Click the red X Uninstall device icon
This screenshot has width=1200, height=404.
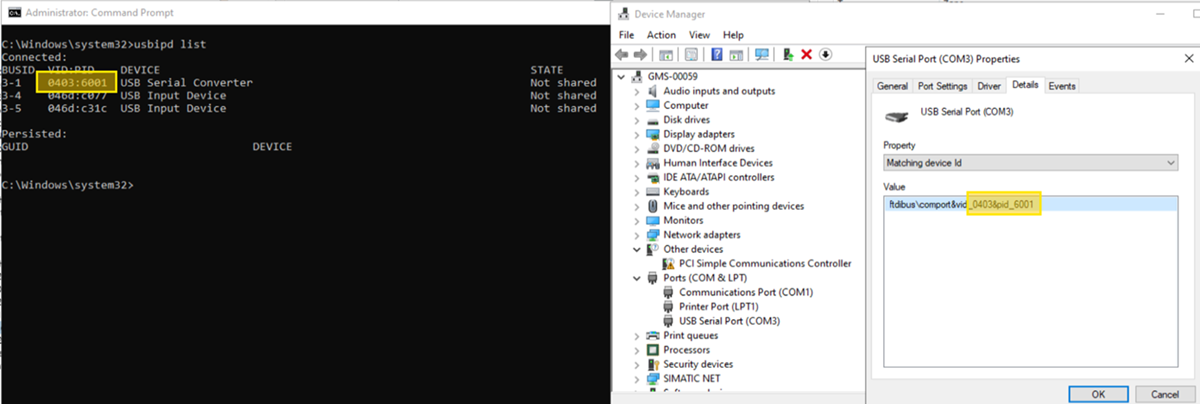click(x=807, y=54)
